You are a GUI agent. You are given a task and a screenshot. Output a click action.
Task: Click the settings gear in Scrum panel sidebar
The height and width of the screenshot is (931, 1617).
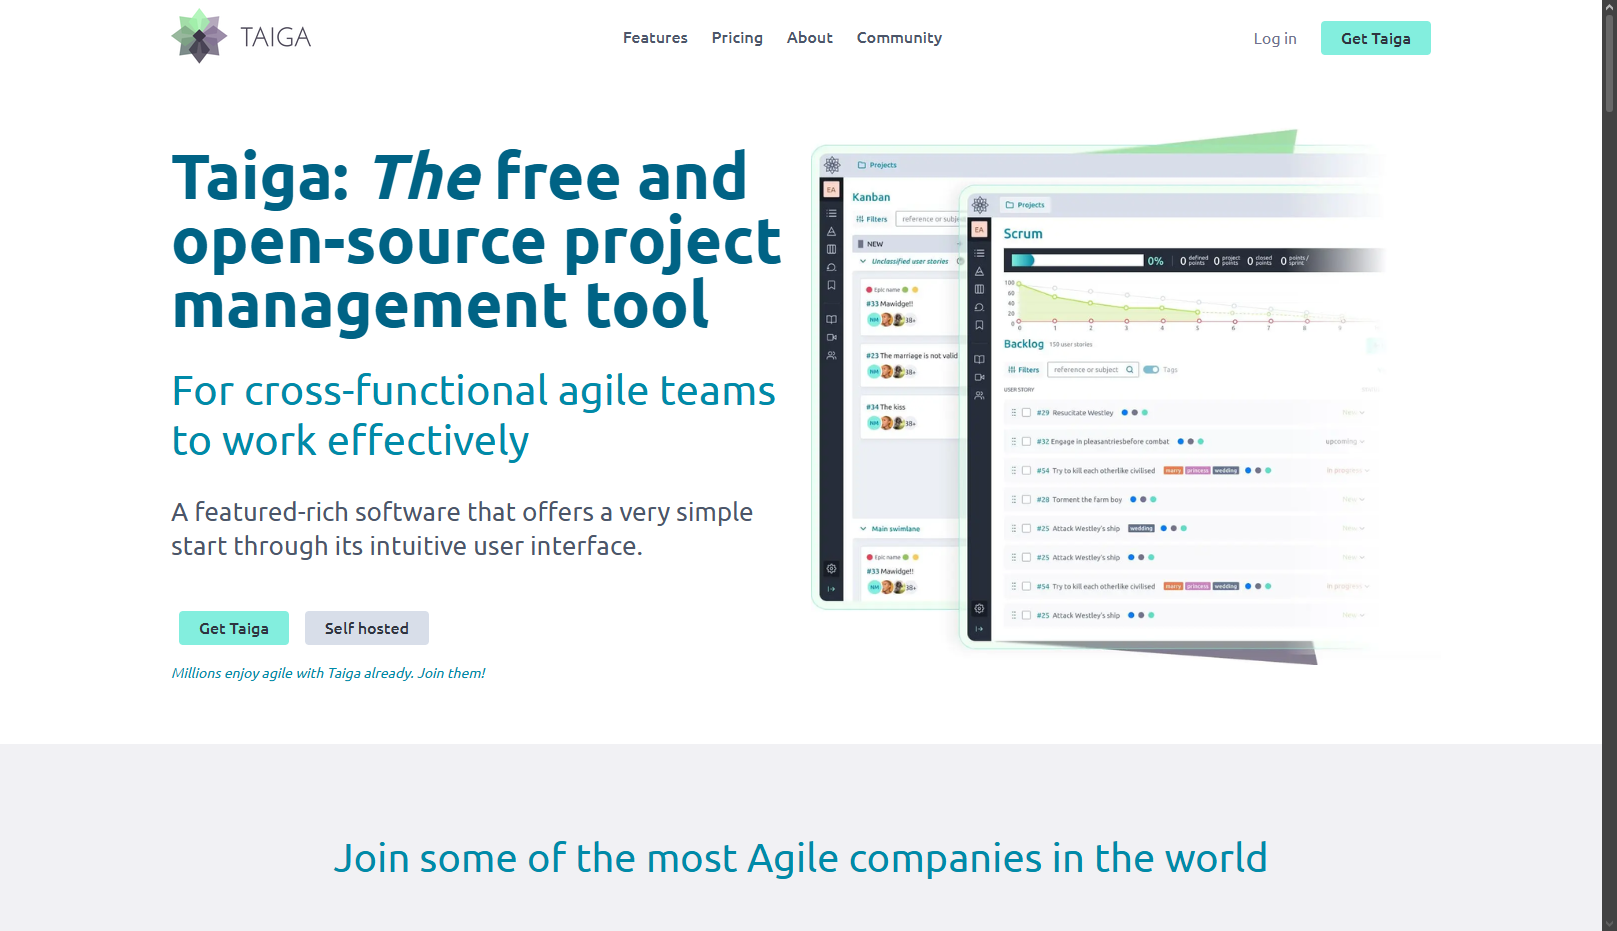click(979, 608)
